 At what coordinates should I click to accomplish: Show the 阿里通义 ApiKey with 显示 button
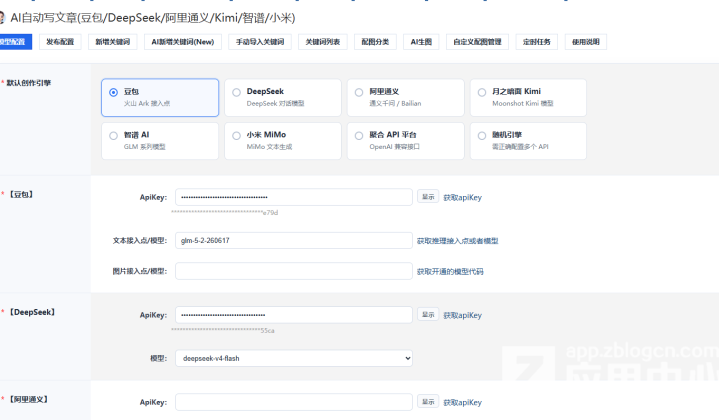pos(428,402)
